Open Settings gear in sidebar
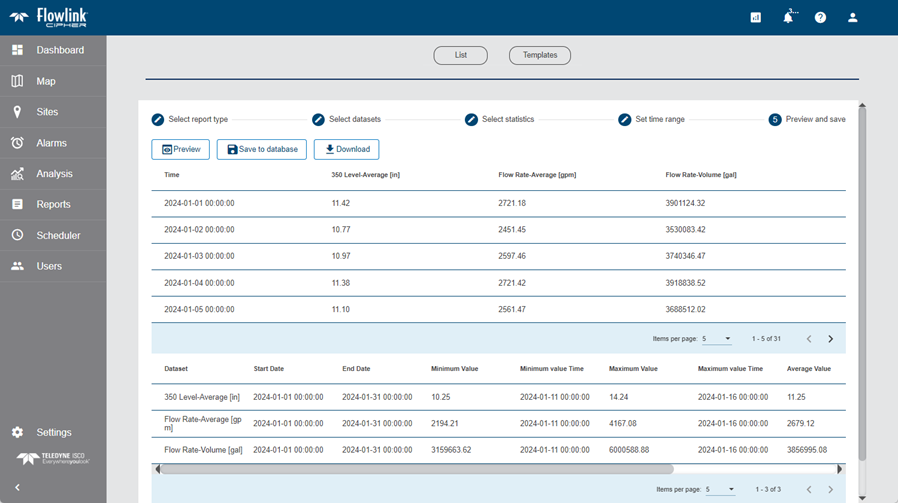The width and height of the screenshot is (899, 503). pyautogui.click(x=17, y=432)
